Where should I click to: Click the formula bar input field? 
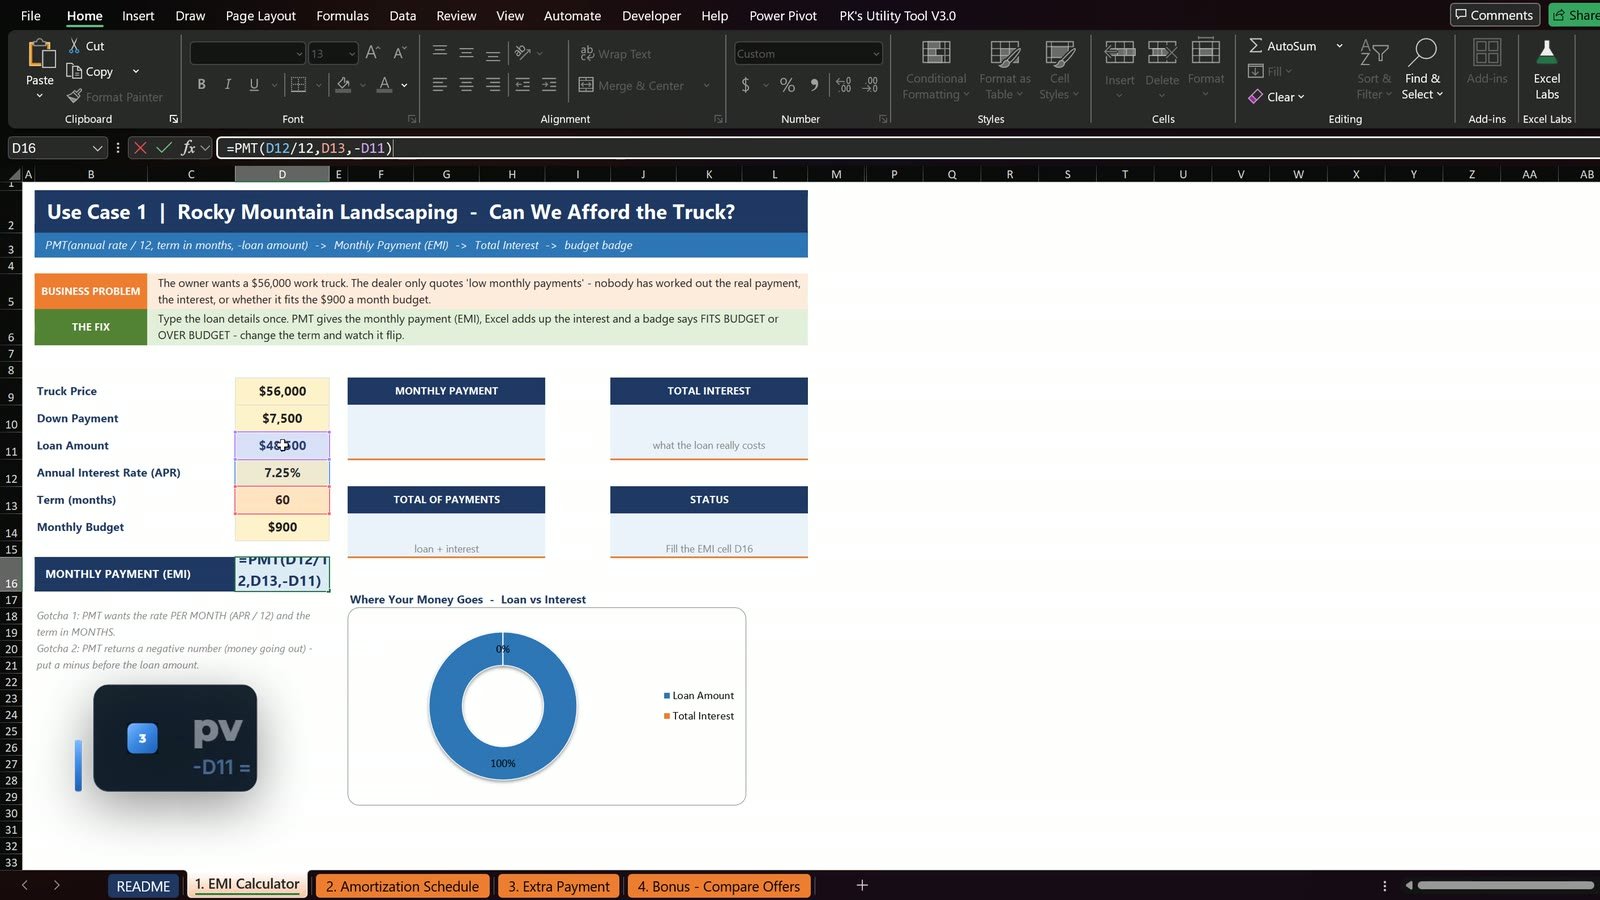(x=908, y=148)
